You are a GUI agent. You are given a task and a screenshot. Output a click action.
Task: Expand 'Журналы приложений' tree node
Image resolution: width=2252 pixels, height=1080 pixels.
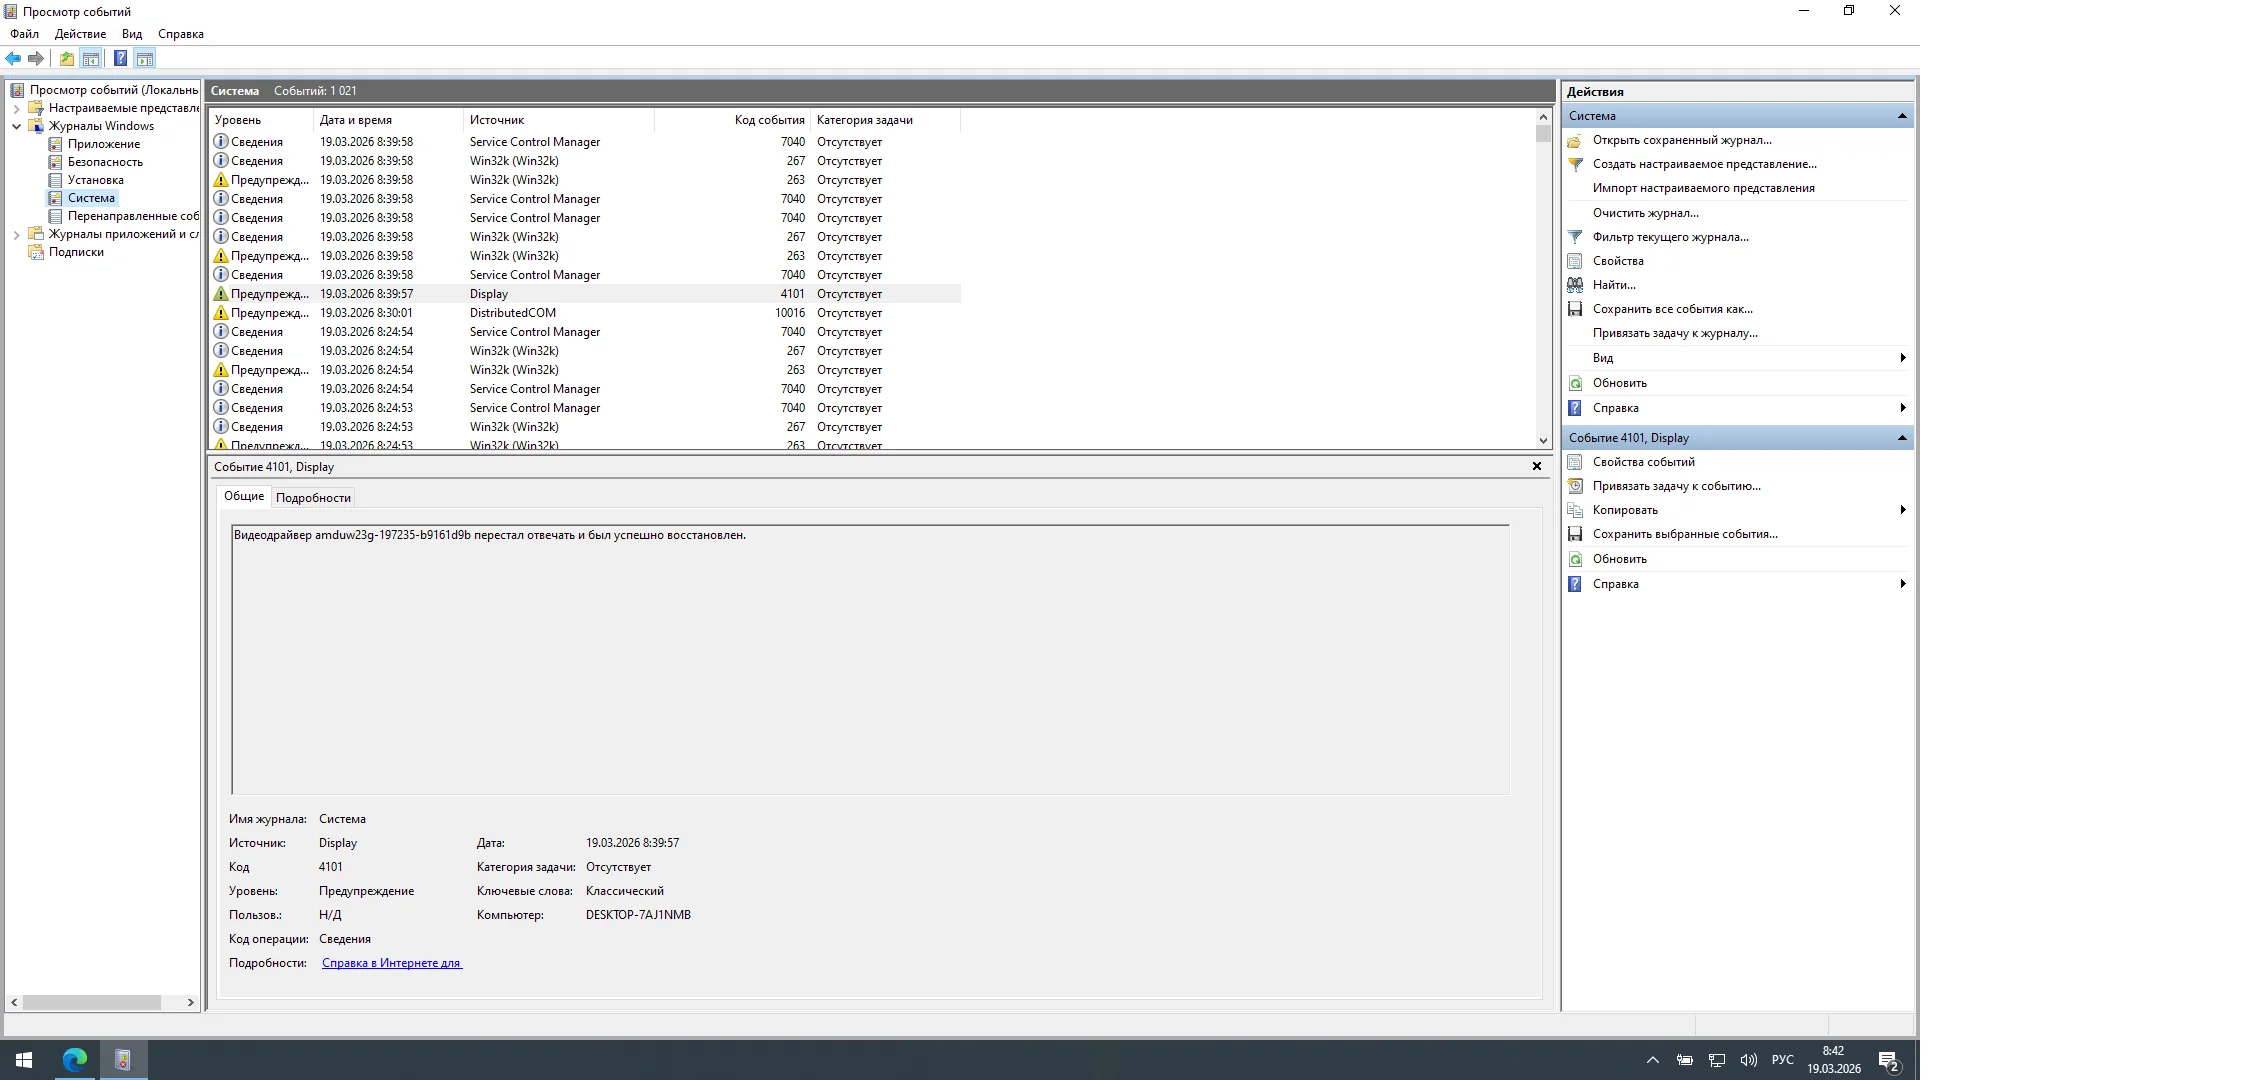pos(16,234)
